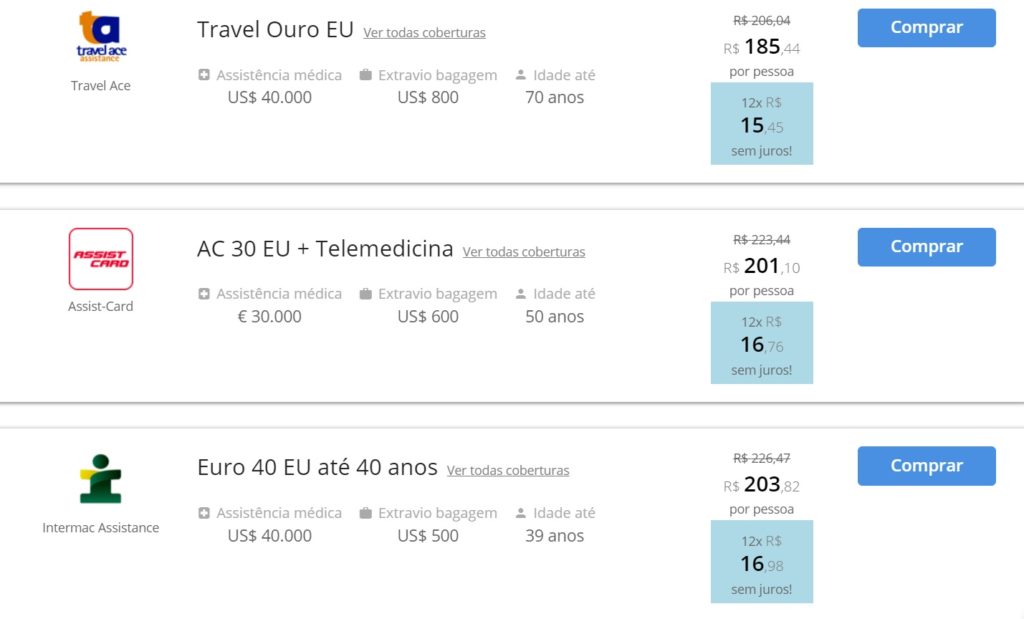
Task: Select the Euro 40 EU até 40 anos title
Action: point(317,468)
